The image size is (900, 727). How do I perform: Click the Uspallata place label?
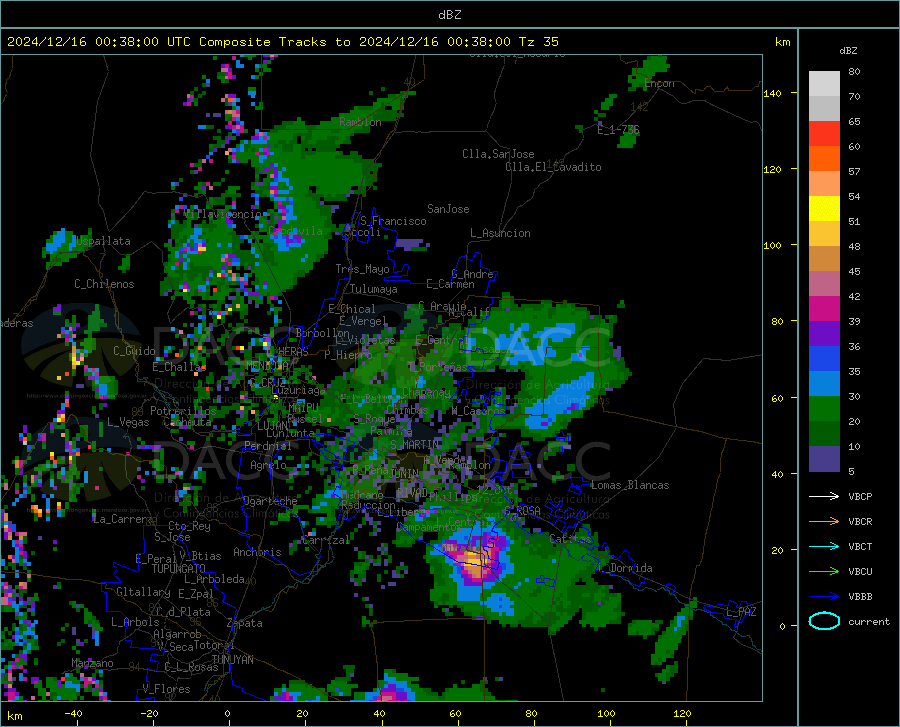click(103, 241)
